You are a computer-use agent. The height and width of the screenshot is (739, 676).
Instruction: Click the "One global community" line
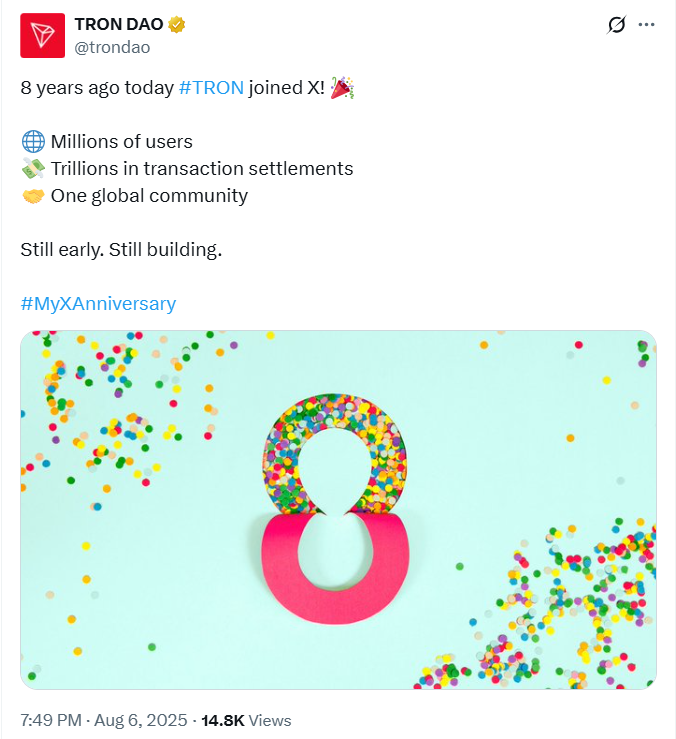point(149,196)
